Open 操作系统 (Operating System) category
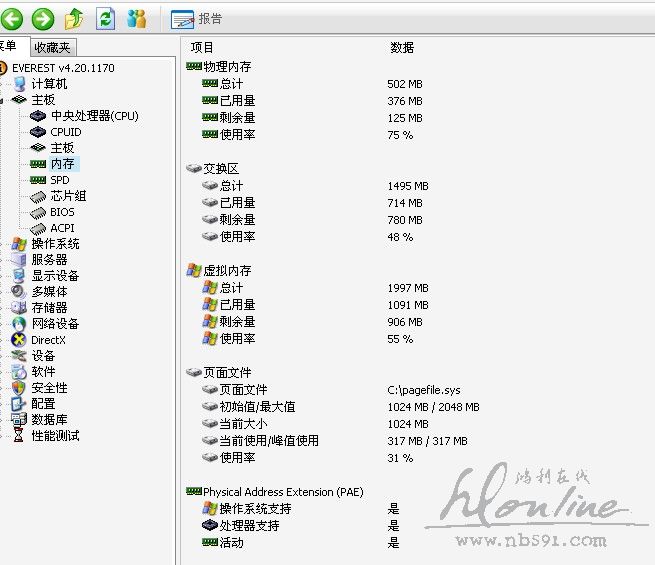The width and height of the screenshot is (655, 565). (55, 244)
